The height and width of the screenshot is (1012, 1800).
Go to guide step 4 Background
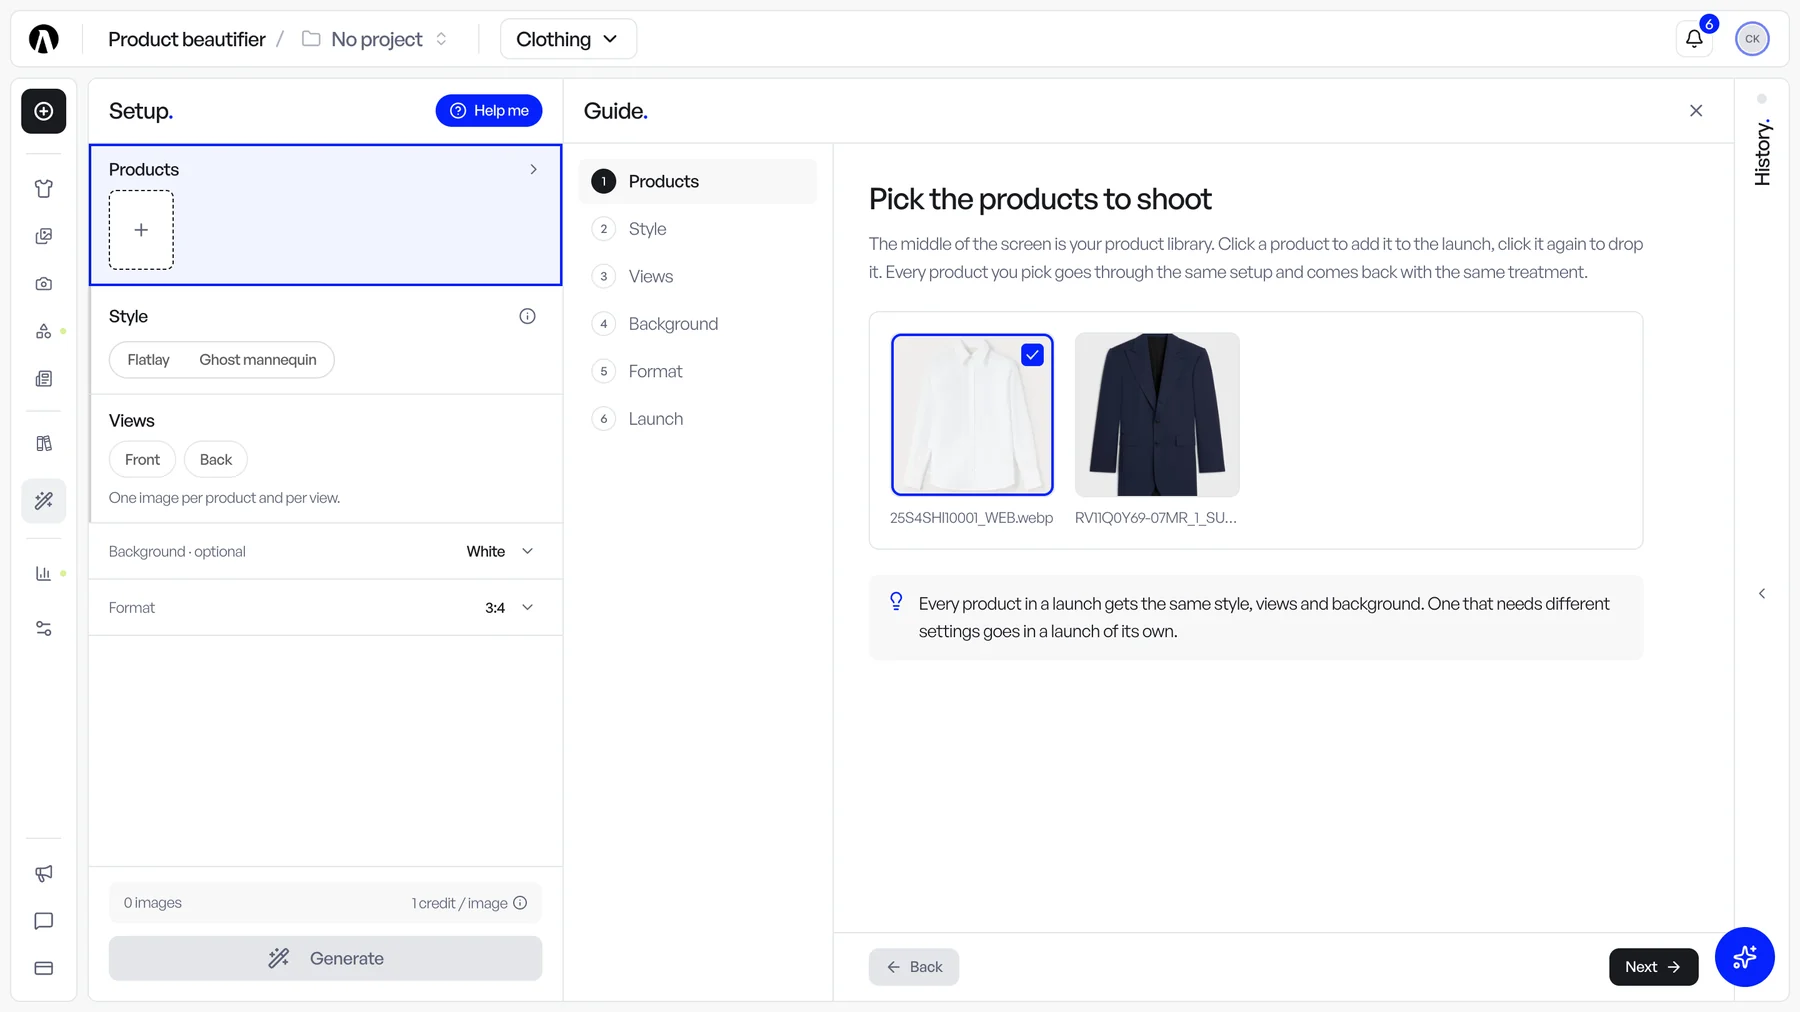tap(698, 324)
